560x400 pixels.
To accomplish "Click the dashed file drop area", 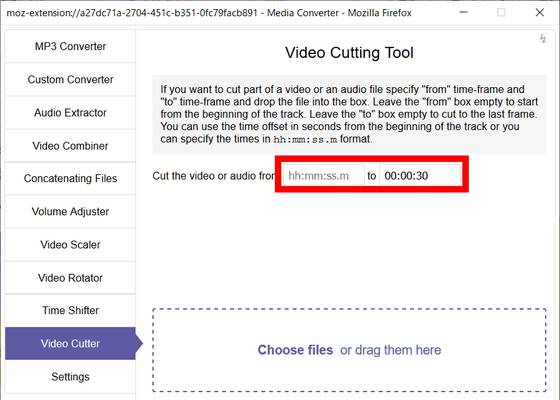I will click(349, 350).
